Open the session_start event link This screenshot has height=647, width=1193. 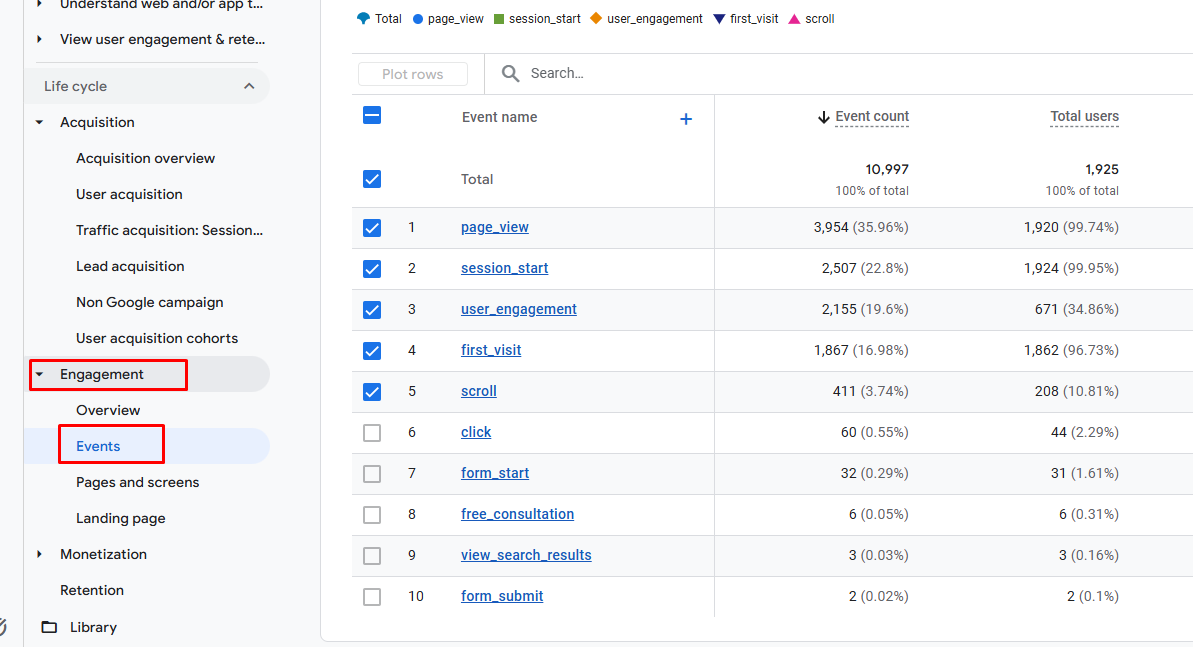[x=504, y=268]
